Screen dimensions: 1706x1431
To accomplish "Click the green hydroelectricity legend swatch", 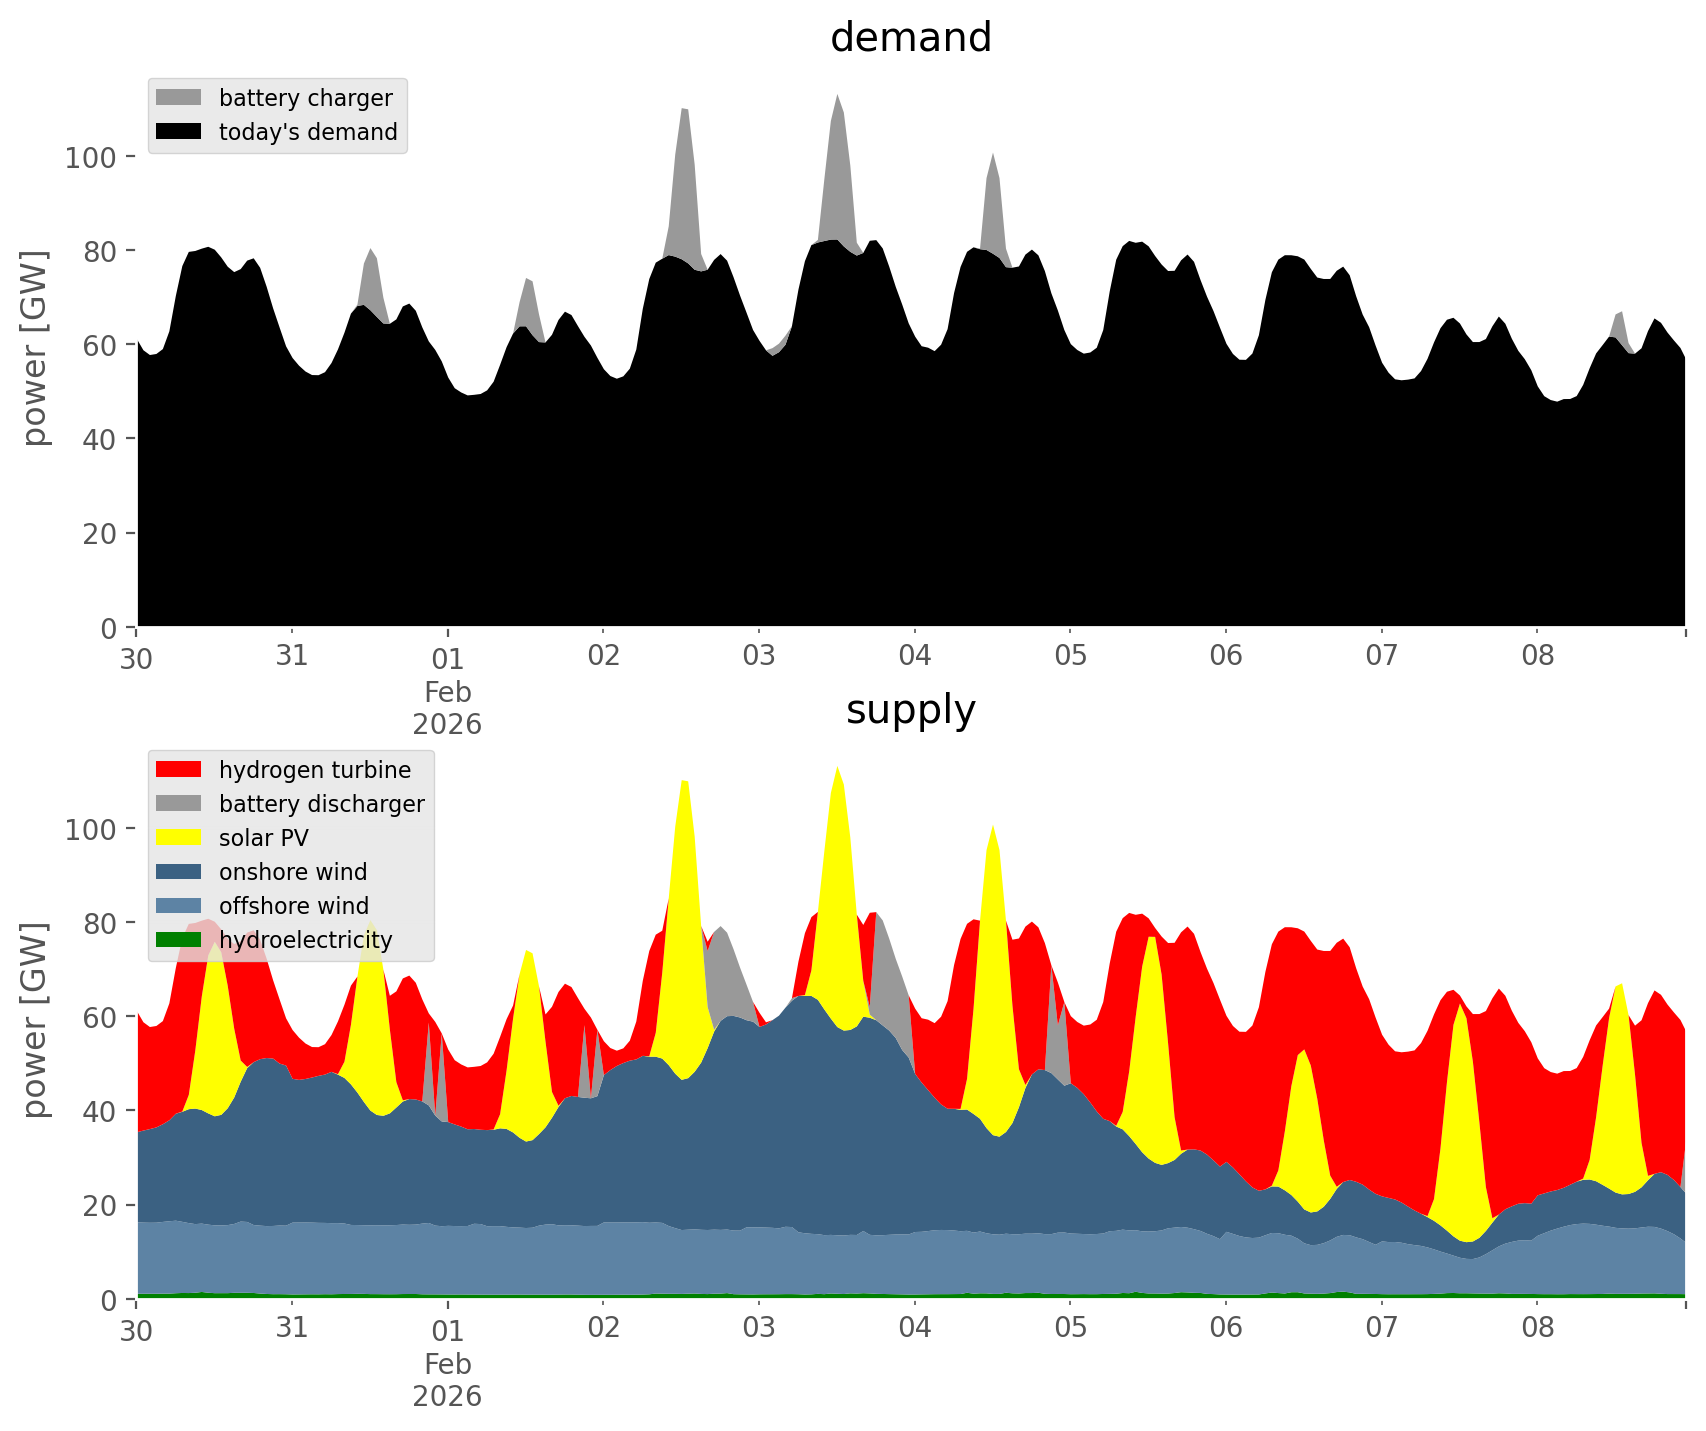I will pyautogui.click(x=179, y=939).
